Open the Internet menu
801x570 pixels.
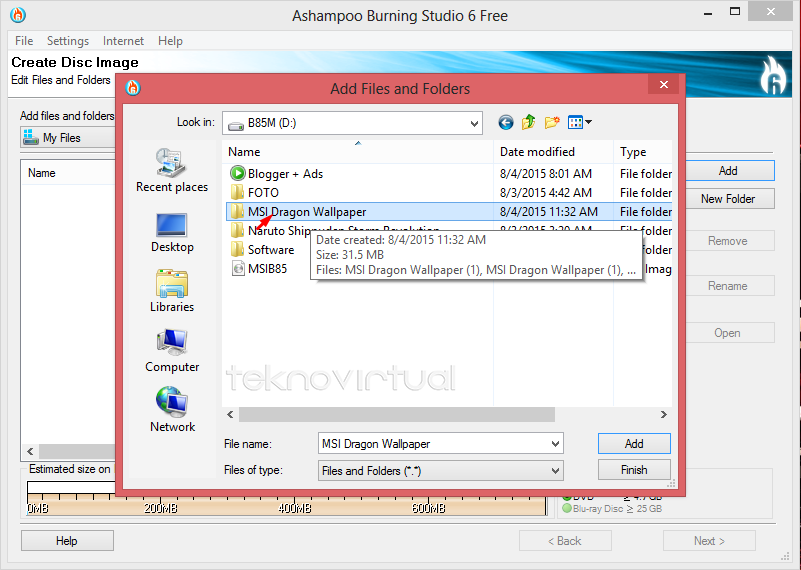123,41
